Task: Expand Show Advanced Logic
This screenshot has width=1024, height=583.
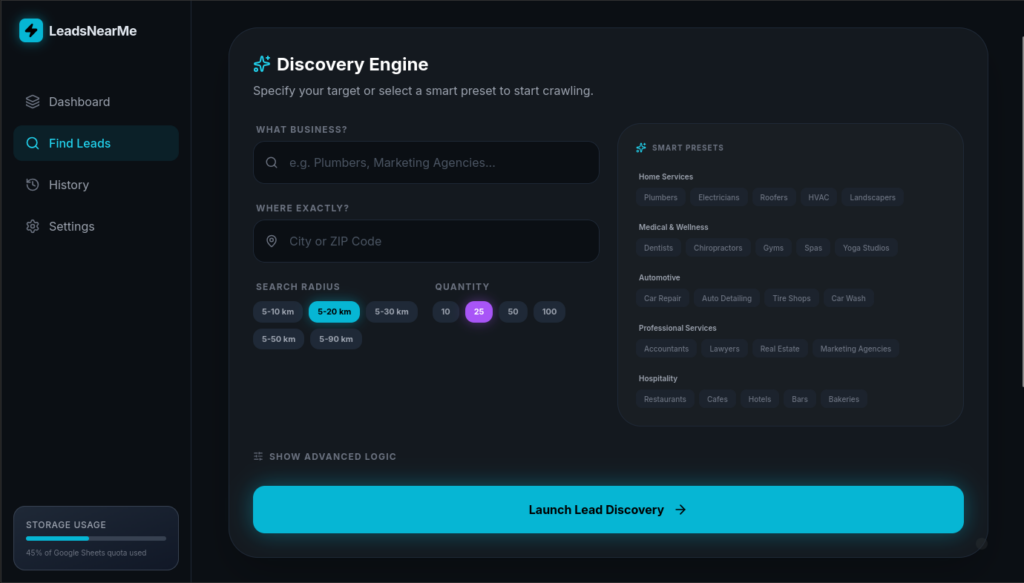Action: pyautogui.click(x=325, y=456)
